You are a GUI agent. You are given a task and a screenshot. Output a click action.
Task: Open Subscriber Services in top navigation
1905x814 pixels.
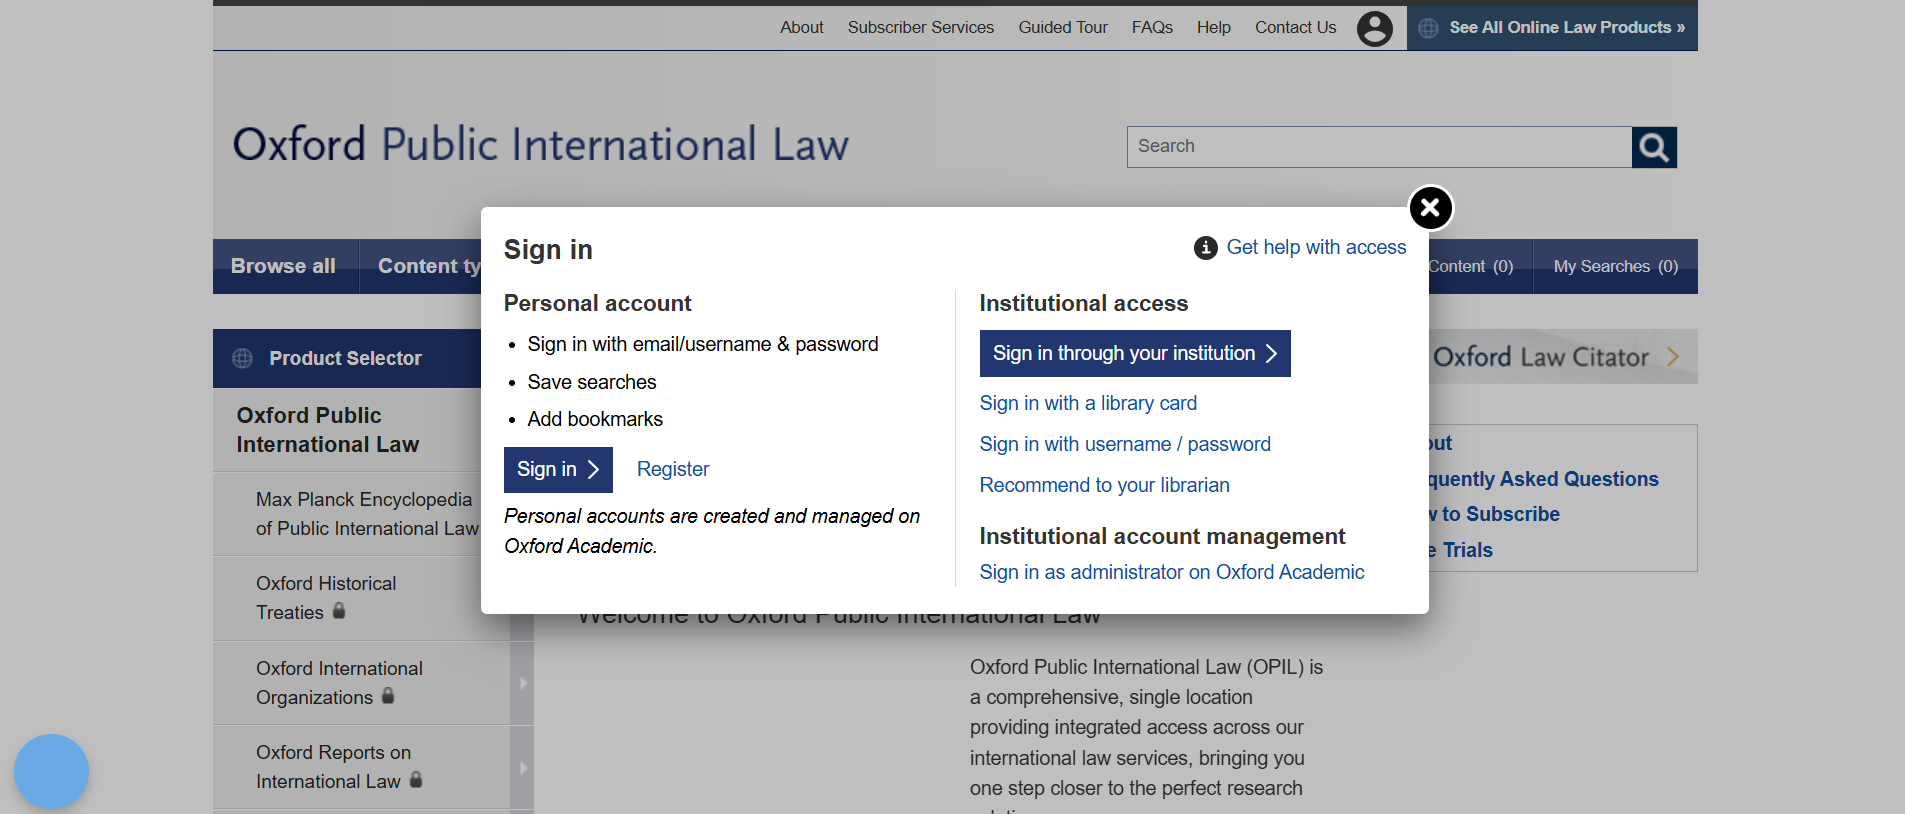point(920,28)
